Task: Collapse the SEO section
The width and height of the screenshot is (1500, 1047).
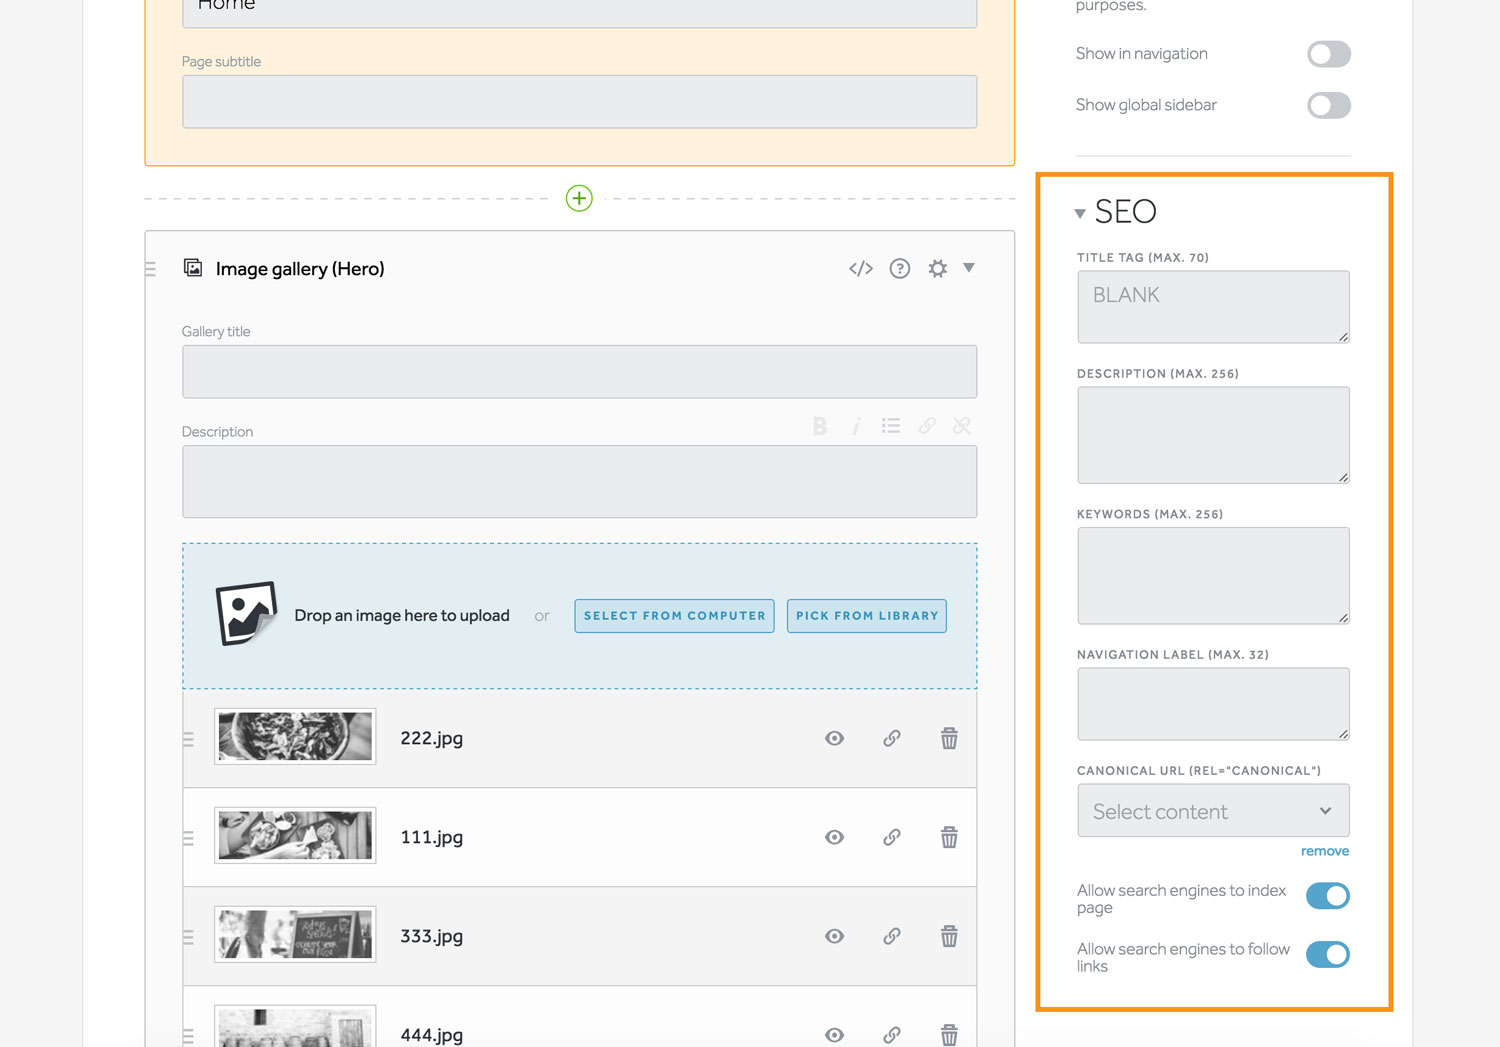Action: 1080,213
